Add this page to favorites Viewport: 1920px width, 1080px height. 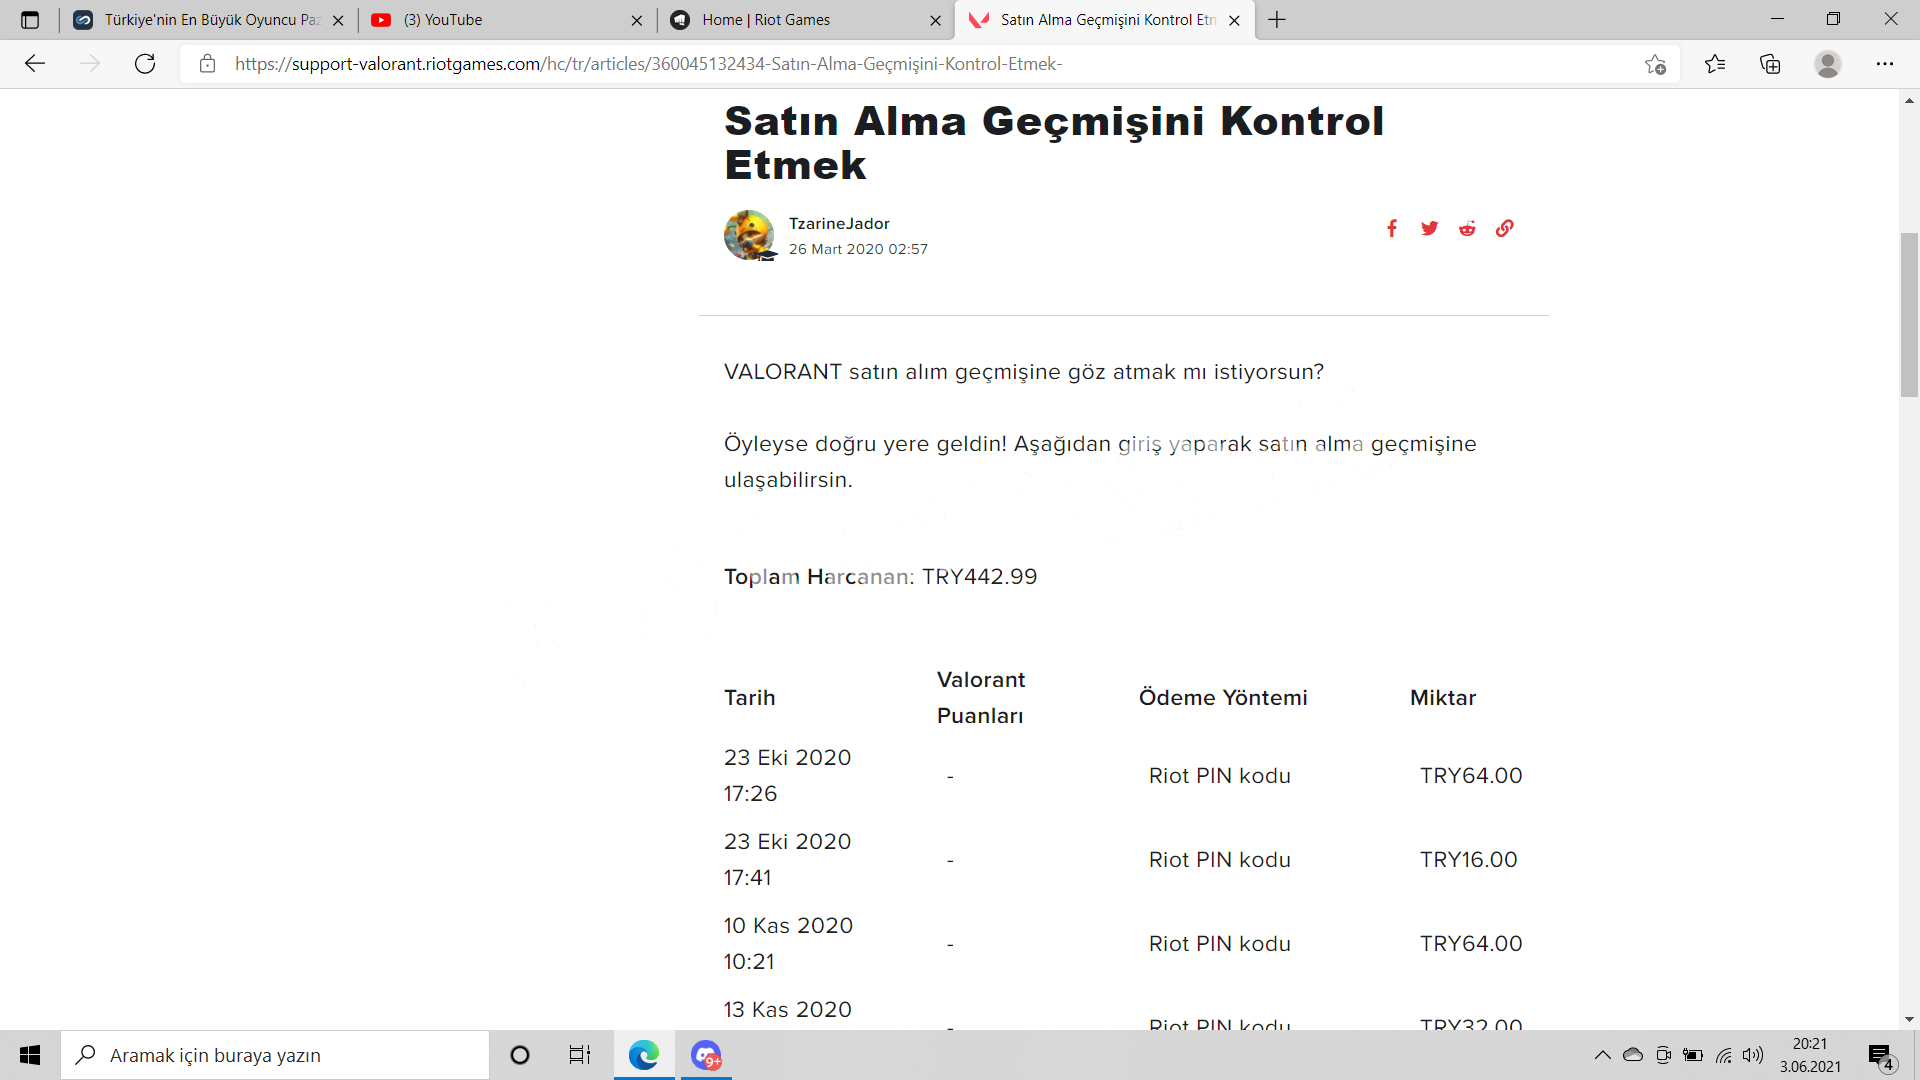click(x=1655, y=64)
